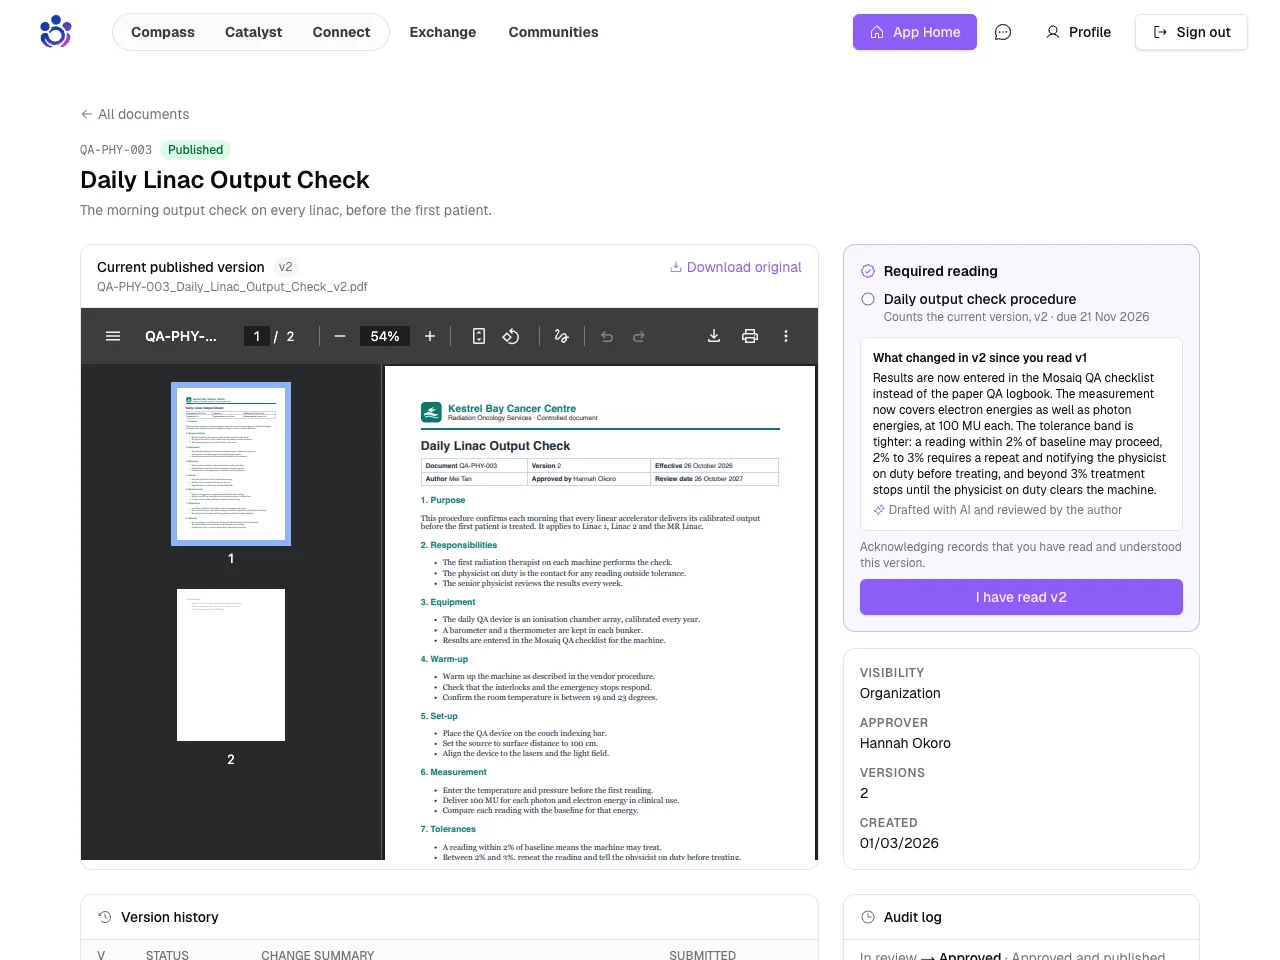Toggle the PDF sidebar menu icon
The height and width of the screenshot is (960, 1280).
(x=113, y=336)
